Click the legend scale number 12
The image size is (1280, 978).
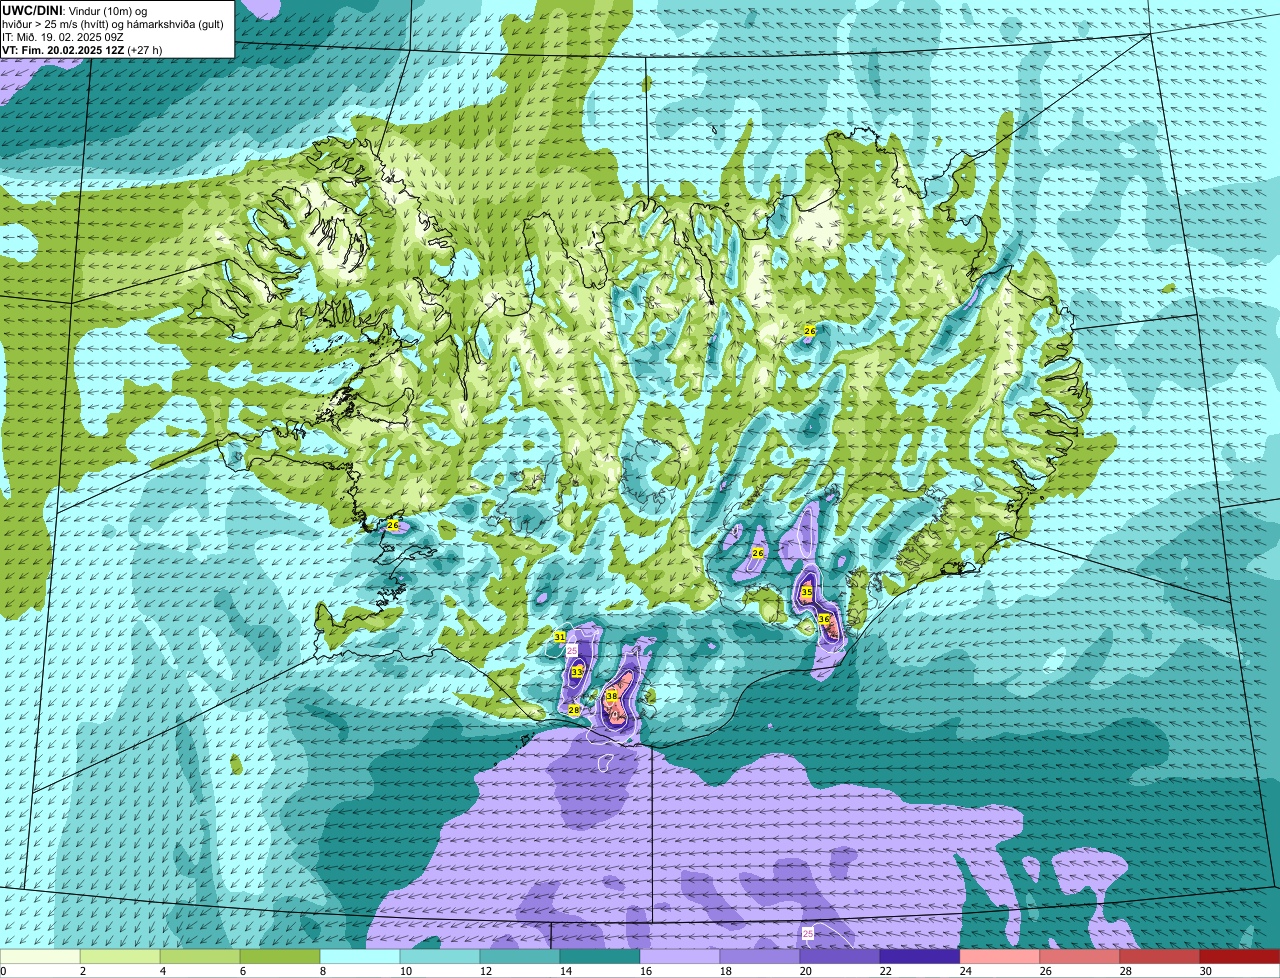pos(486,971)
